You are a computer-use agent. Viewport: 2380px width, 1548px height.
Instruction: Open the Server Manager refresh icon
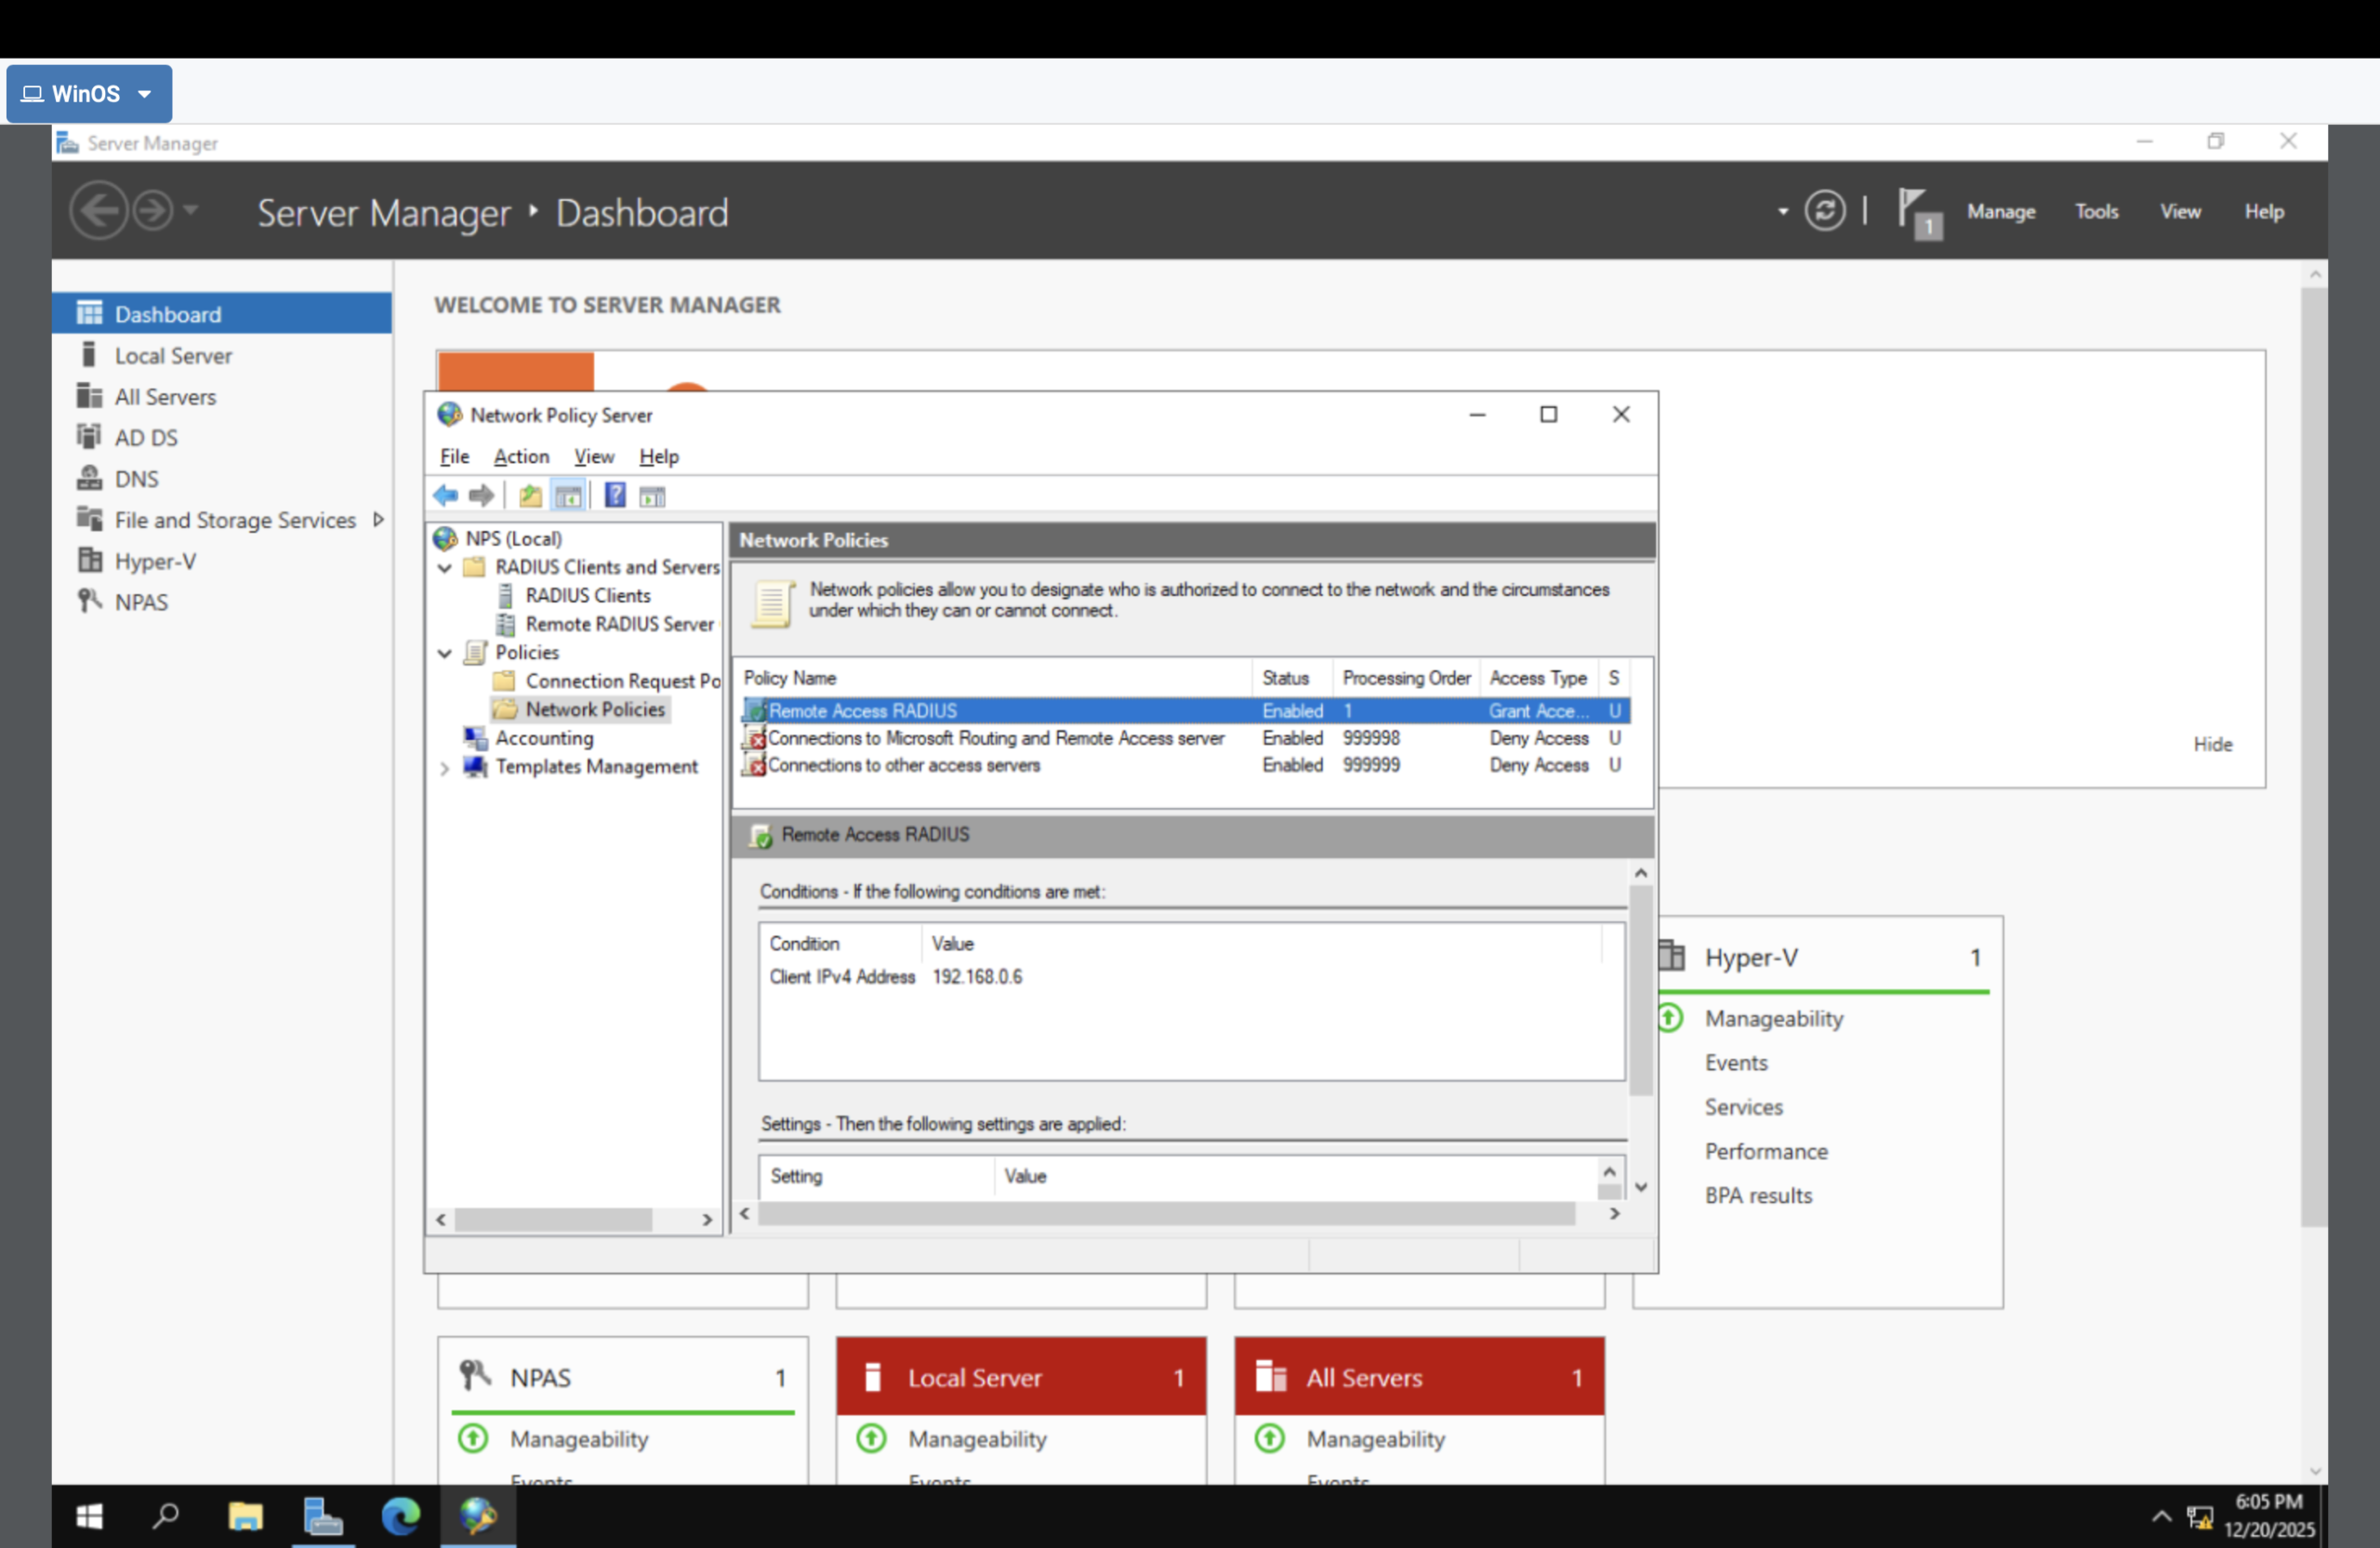click(1826, 210)
